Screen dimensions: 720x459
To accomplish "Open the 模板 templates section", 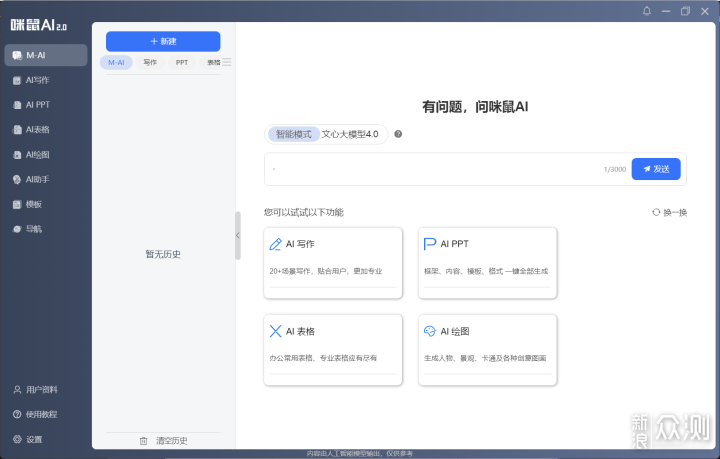I will coord(33,204).
